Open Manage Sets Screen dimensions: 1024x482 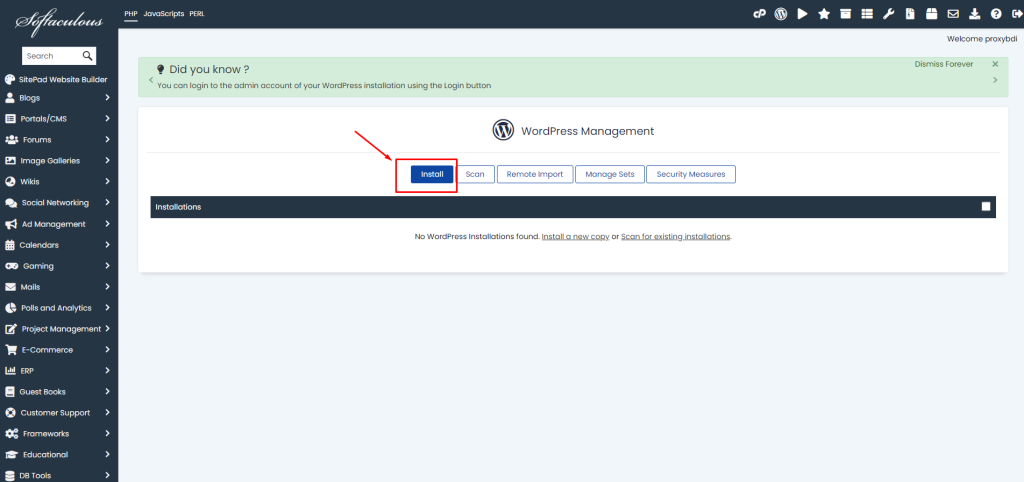point(609,174)
